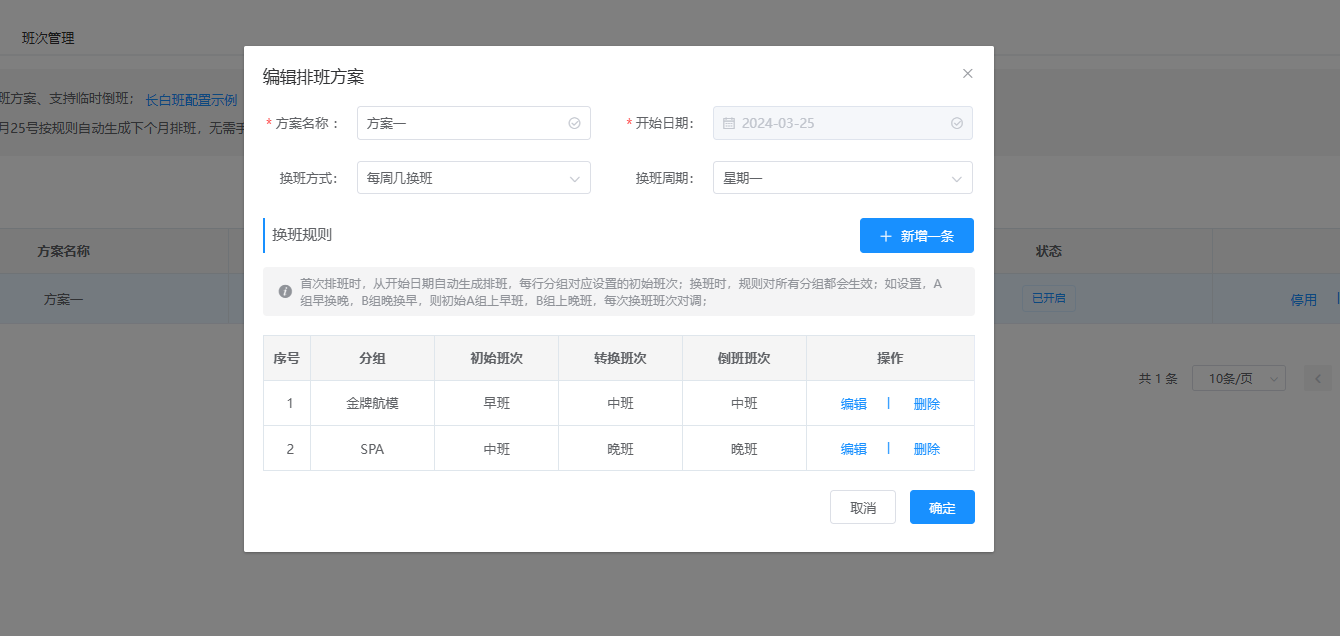Screen dimensions: 1340x636
Task: Click the 编辑排班方案 dialog title
Action: 313,77
